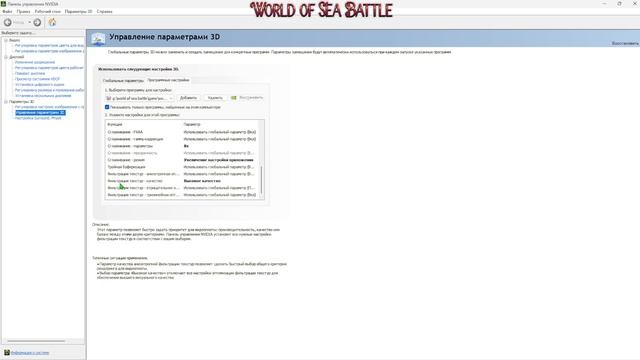Click the 3D settings page header icon
Image resolution: width=640 pixels, height=360 pixels.
click(98, 39)
